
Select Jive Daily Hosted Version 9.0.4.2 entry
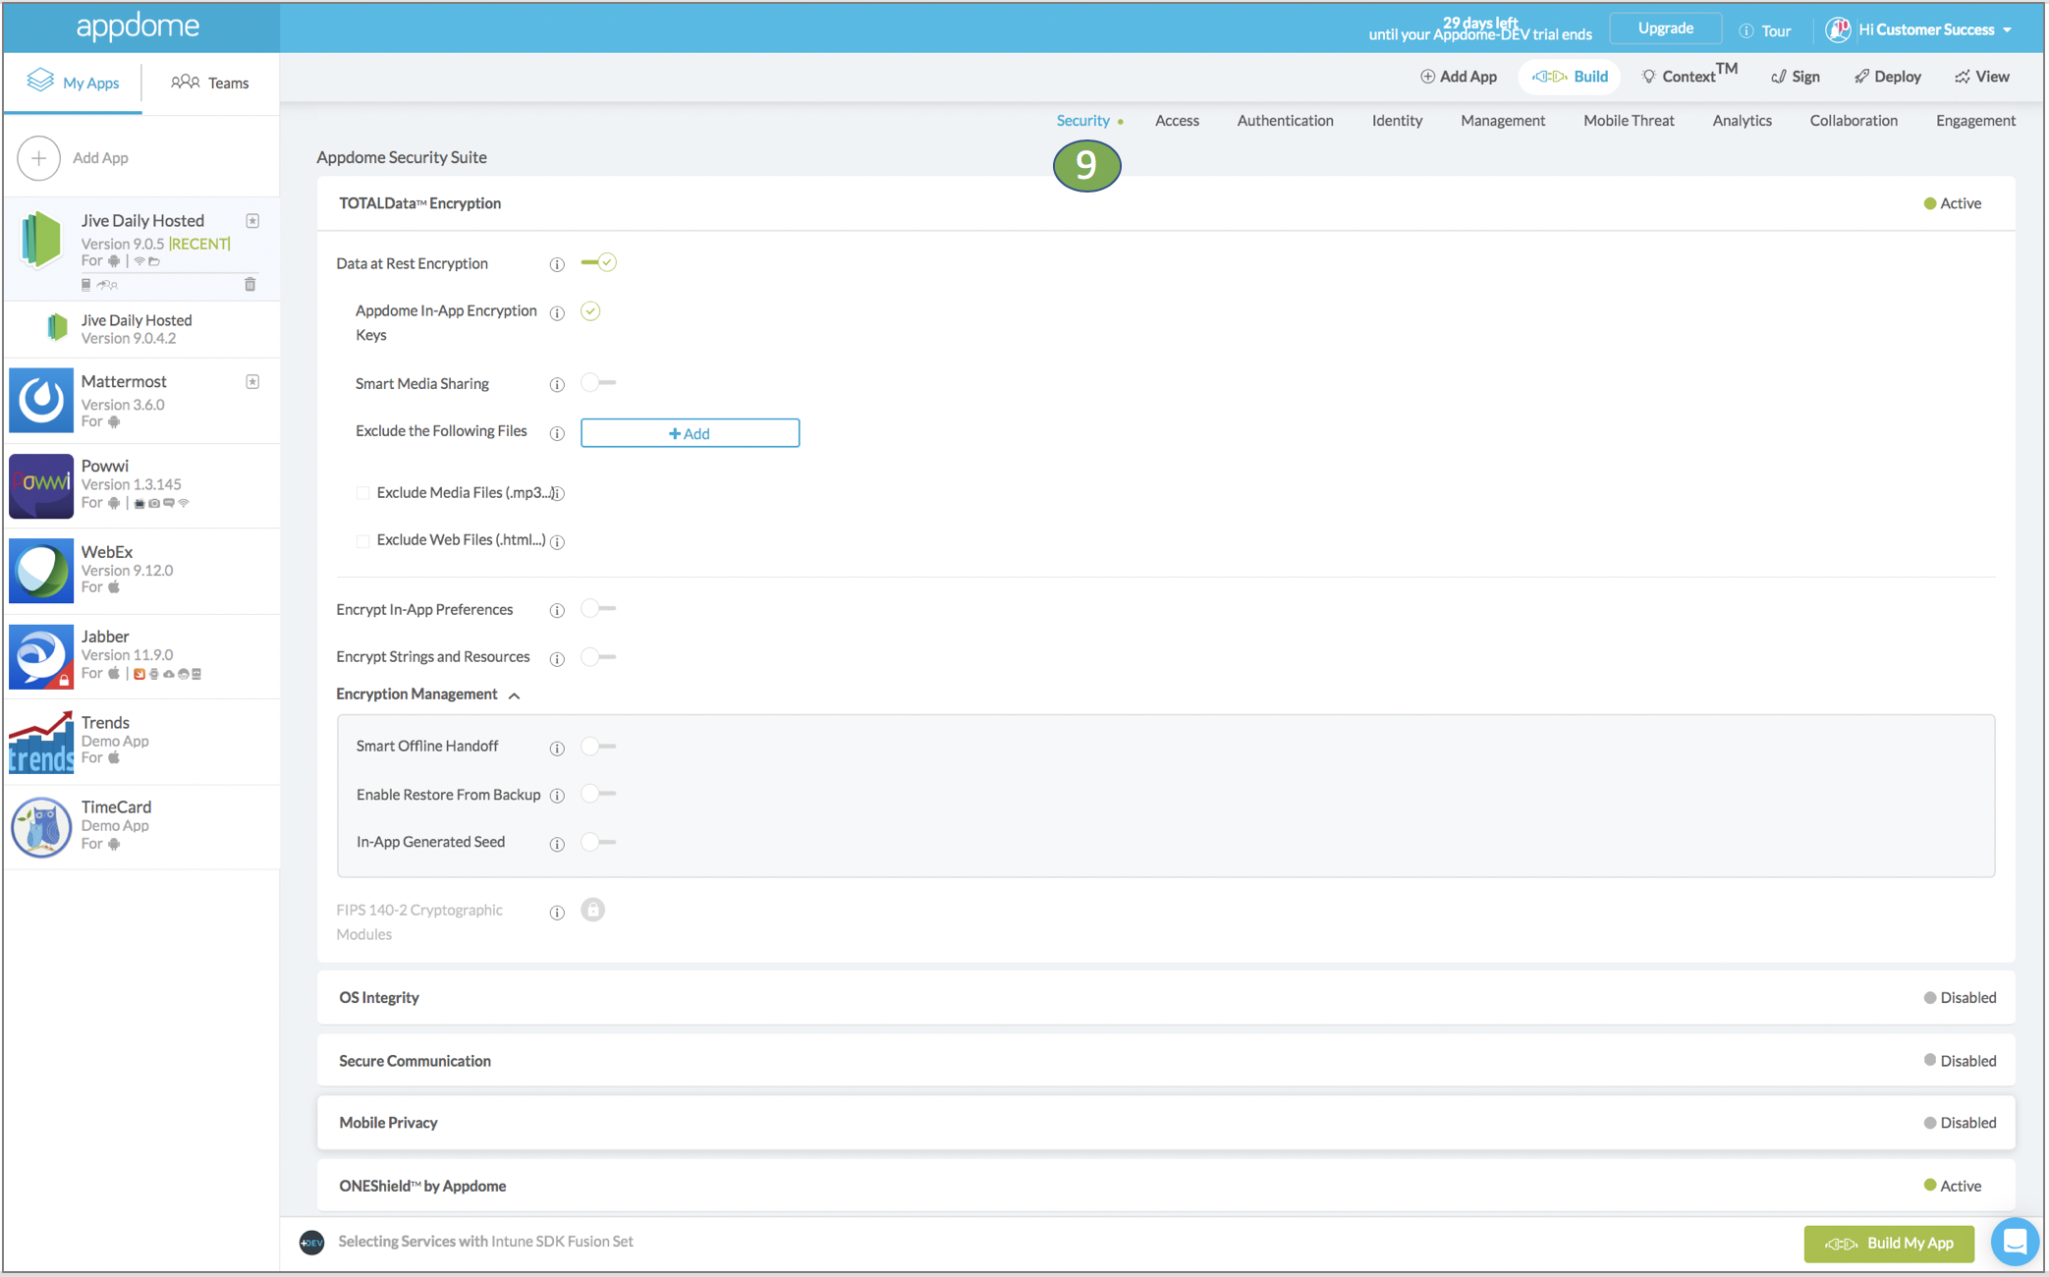[141, 329]
